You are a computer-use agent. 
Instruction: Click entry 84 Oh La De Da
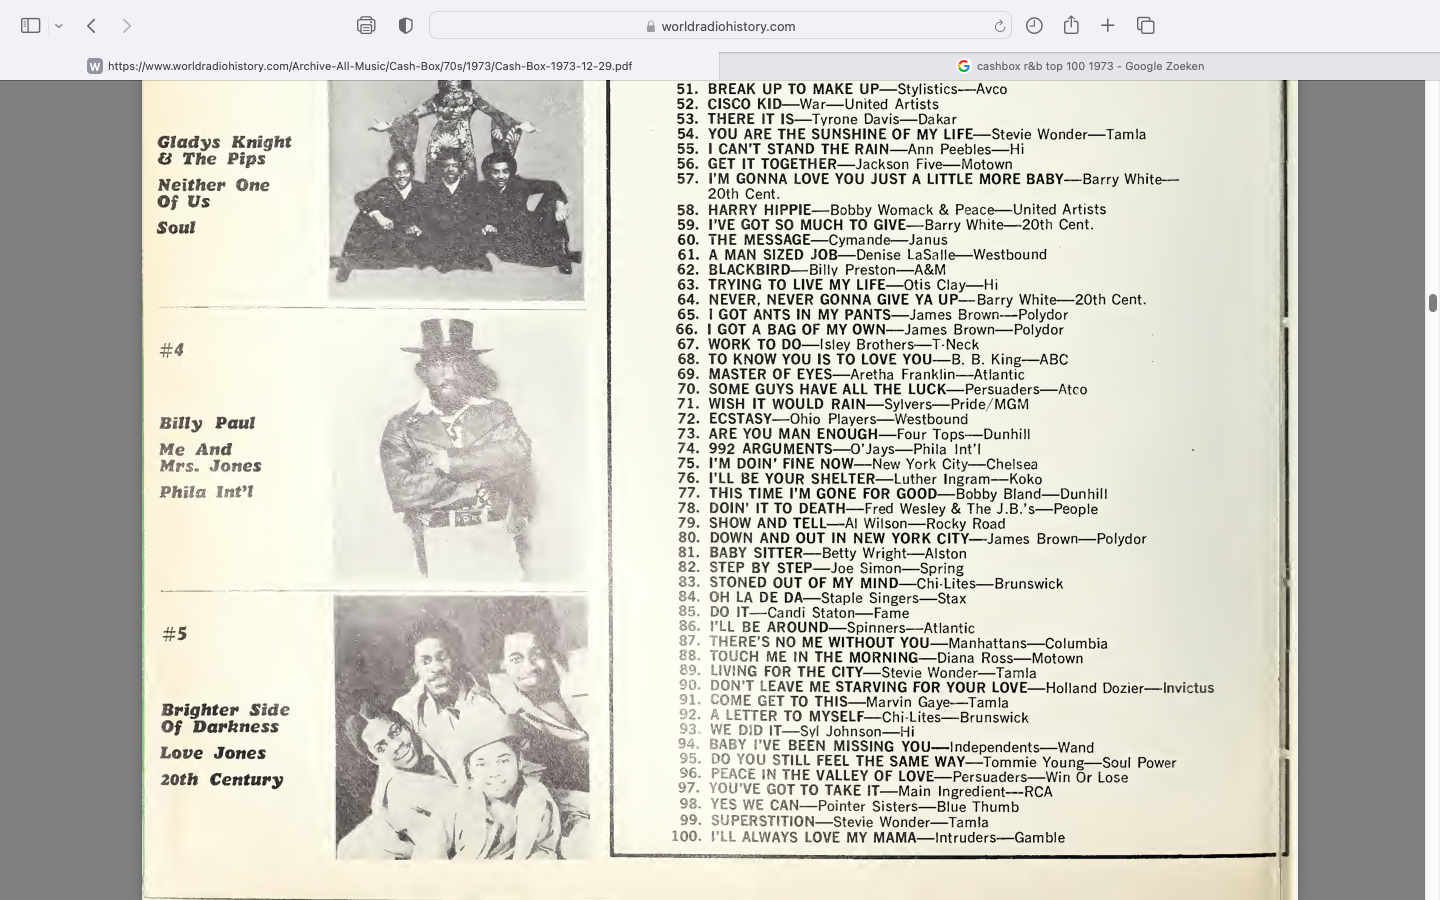click(x=822, y=598)
